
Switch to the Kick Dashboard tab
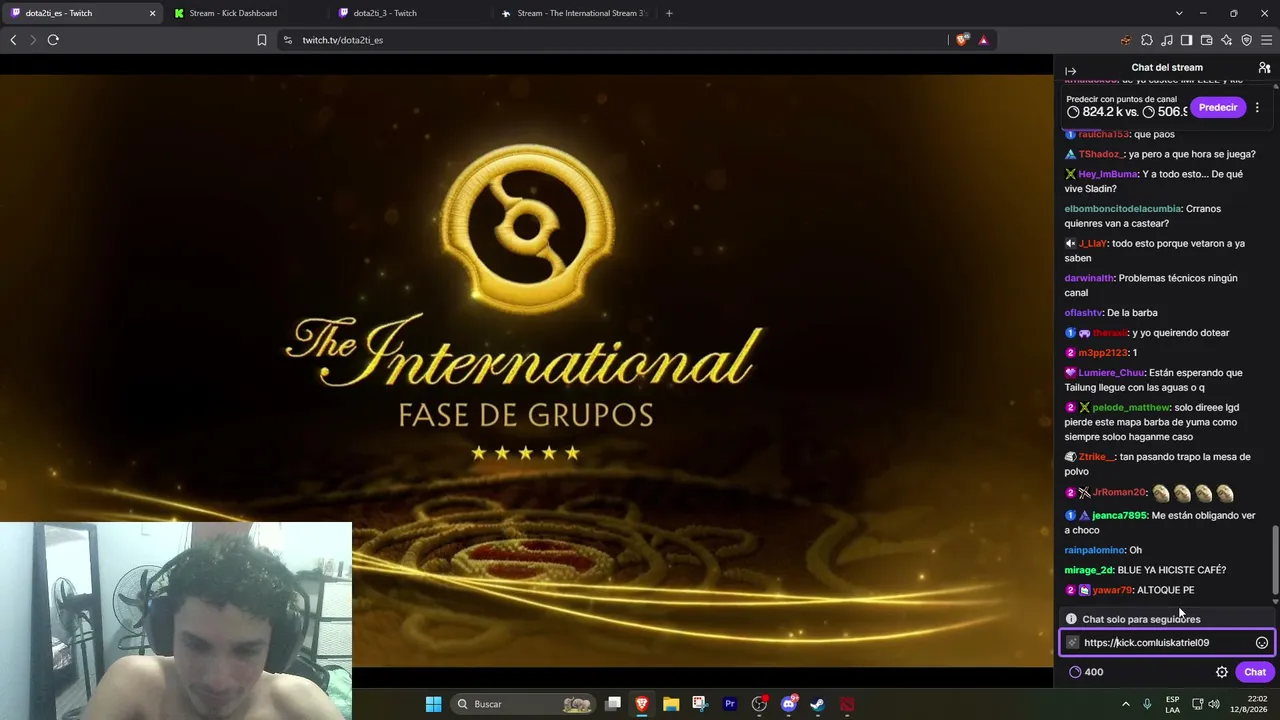[233, 13]
